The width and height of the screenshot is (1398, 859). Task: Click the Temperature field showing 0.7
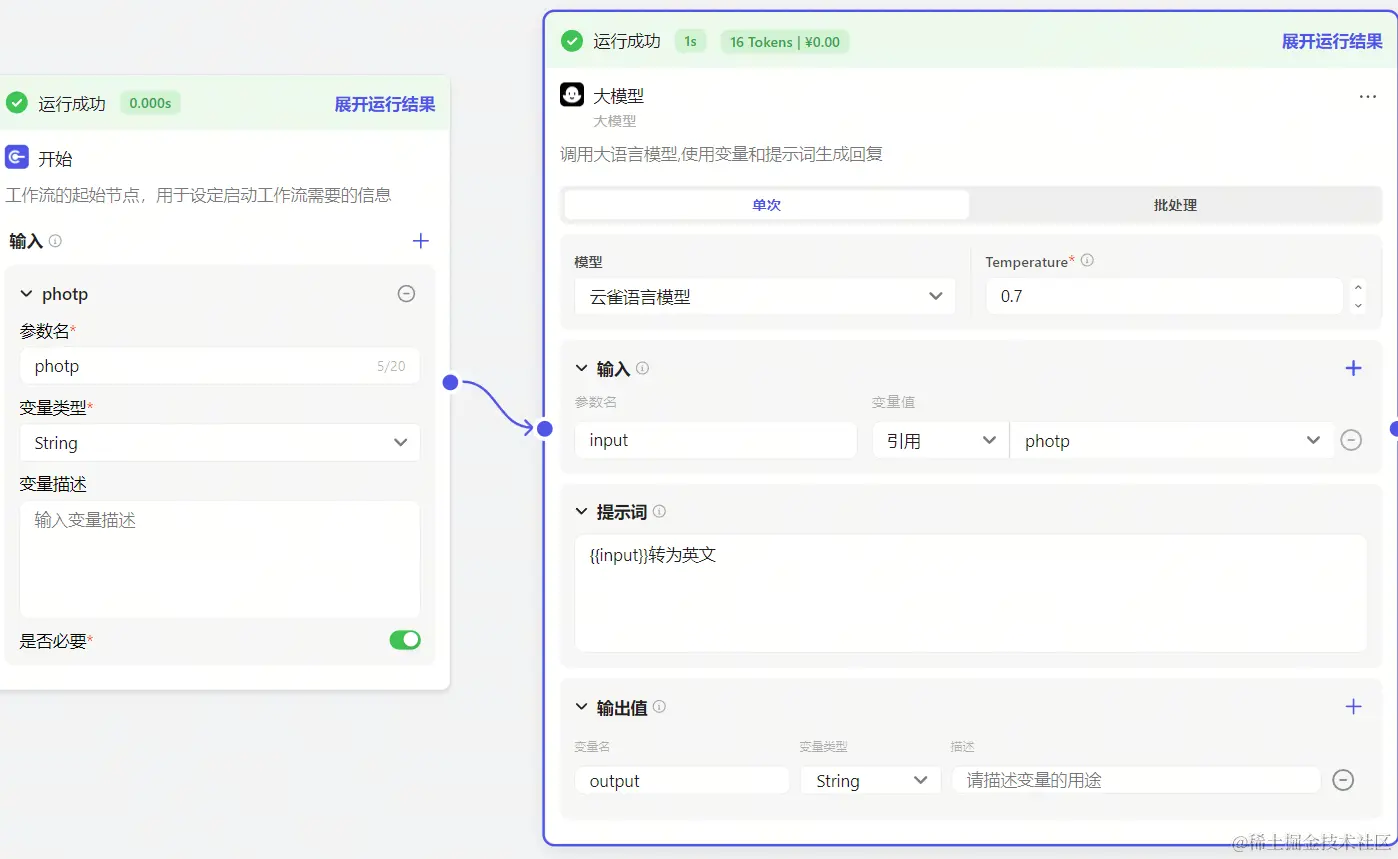pyautogui.click(x=1165, y=296)
